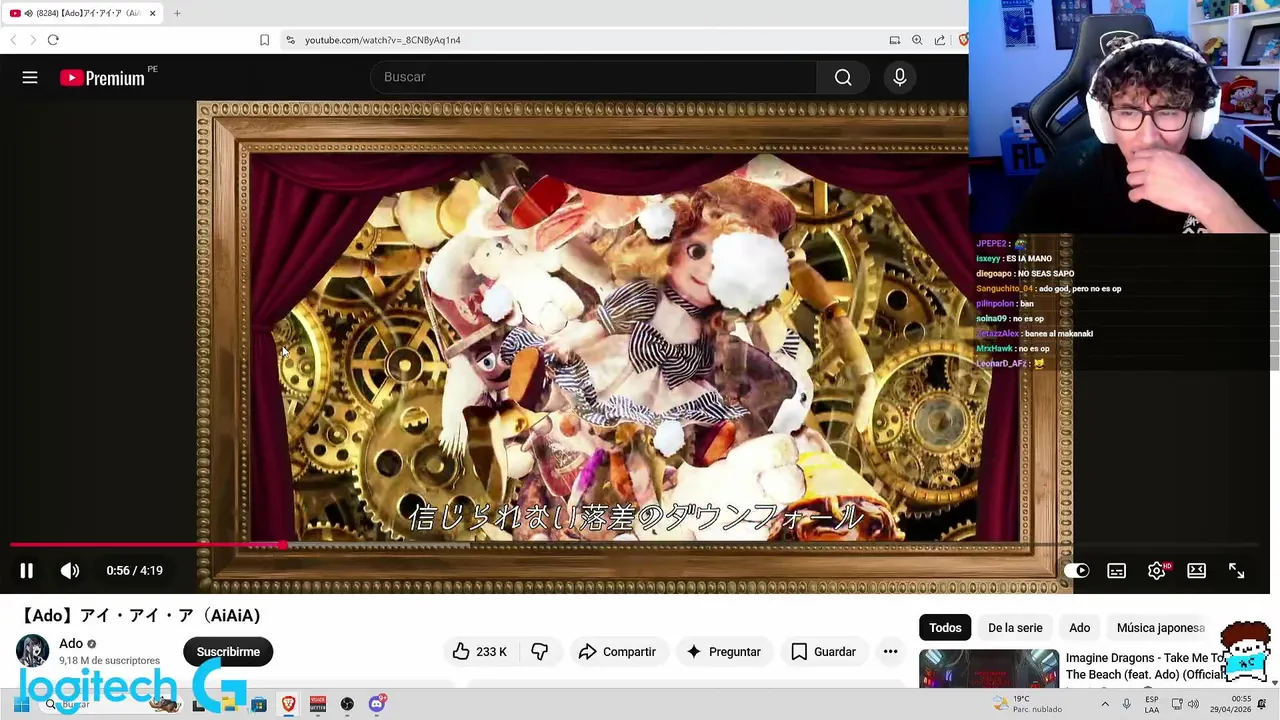Open Microsoft Store taskbar icon

259,705
